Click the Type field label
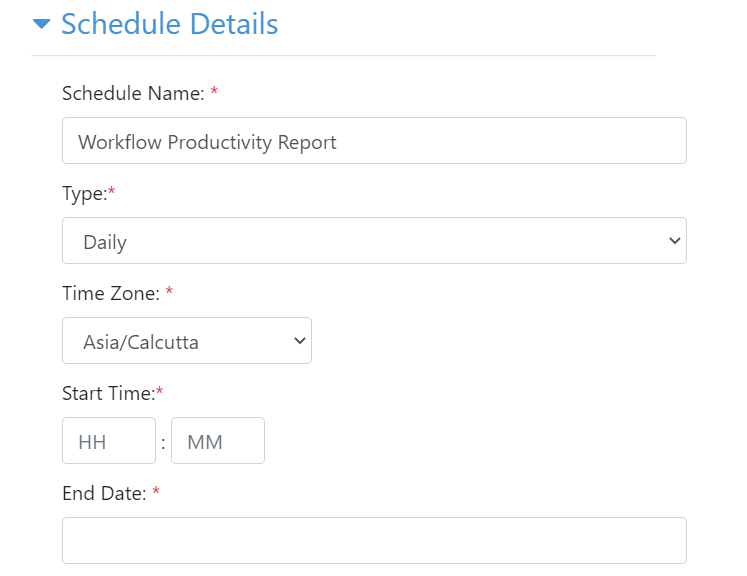The height and width of the screenshot is (576, 747). click(x=85, y=194)
